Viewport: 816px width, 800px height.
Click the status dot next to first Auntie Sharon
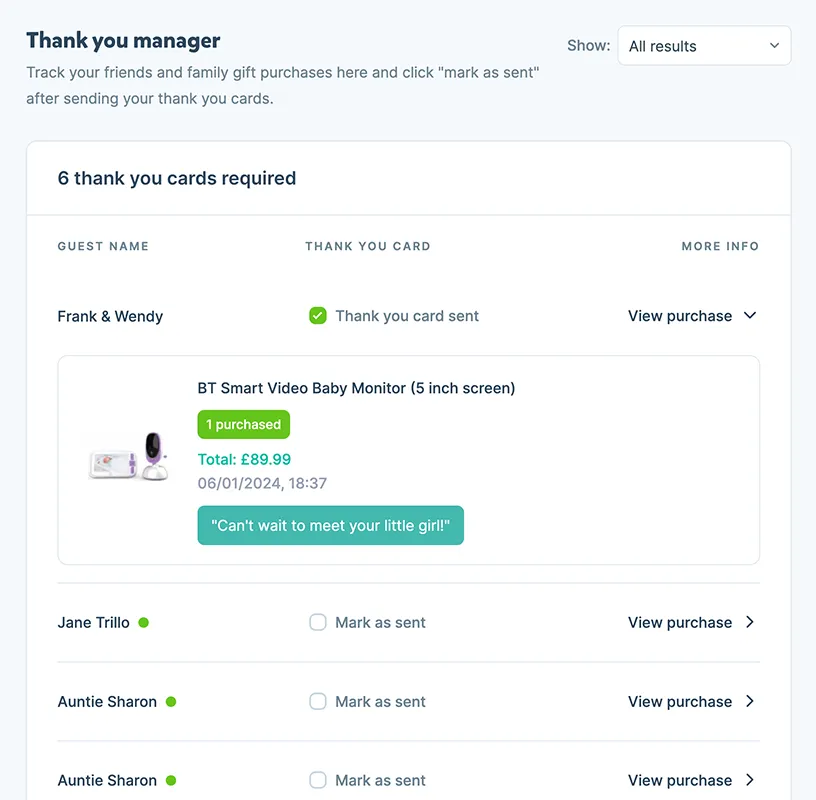point(171,701)
